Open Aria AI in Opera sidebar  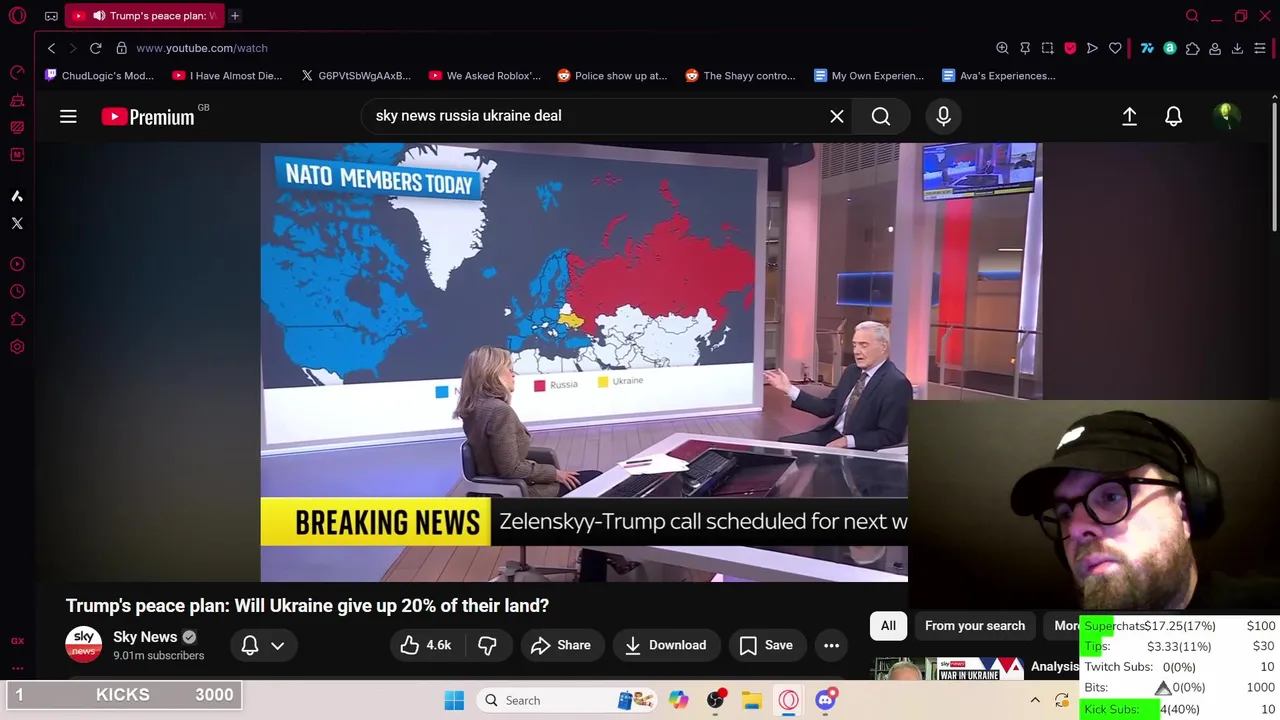pyautogui.click(x=17, y=196)
